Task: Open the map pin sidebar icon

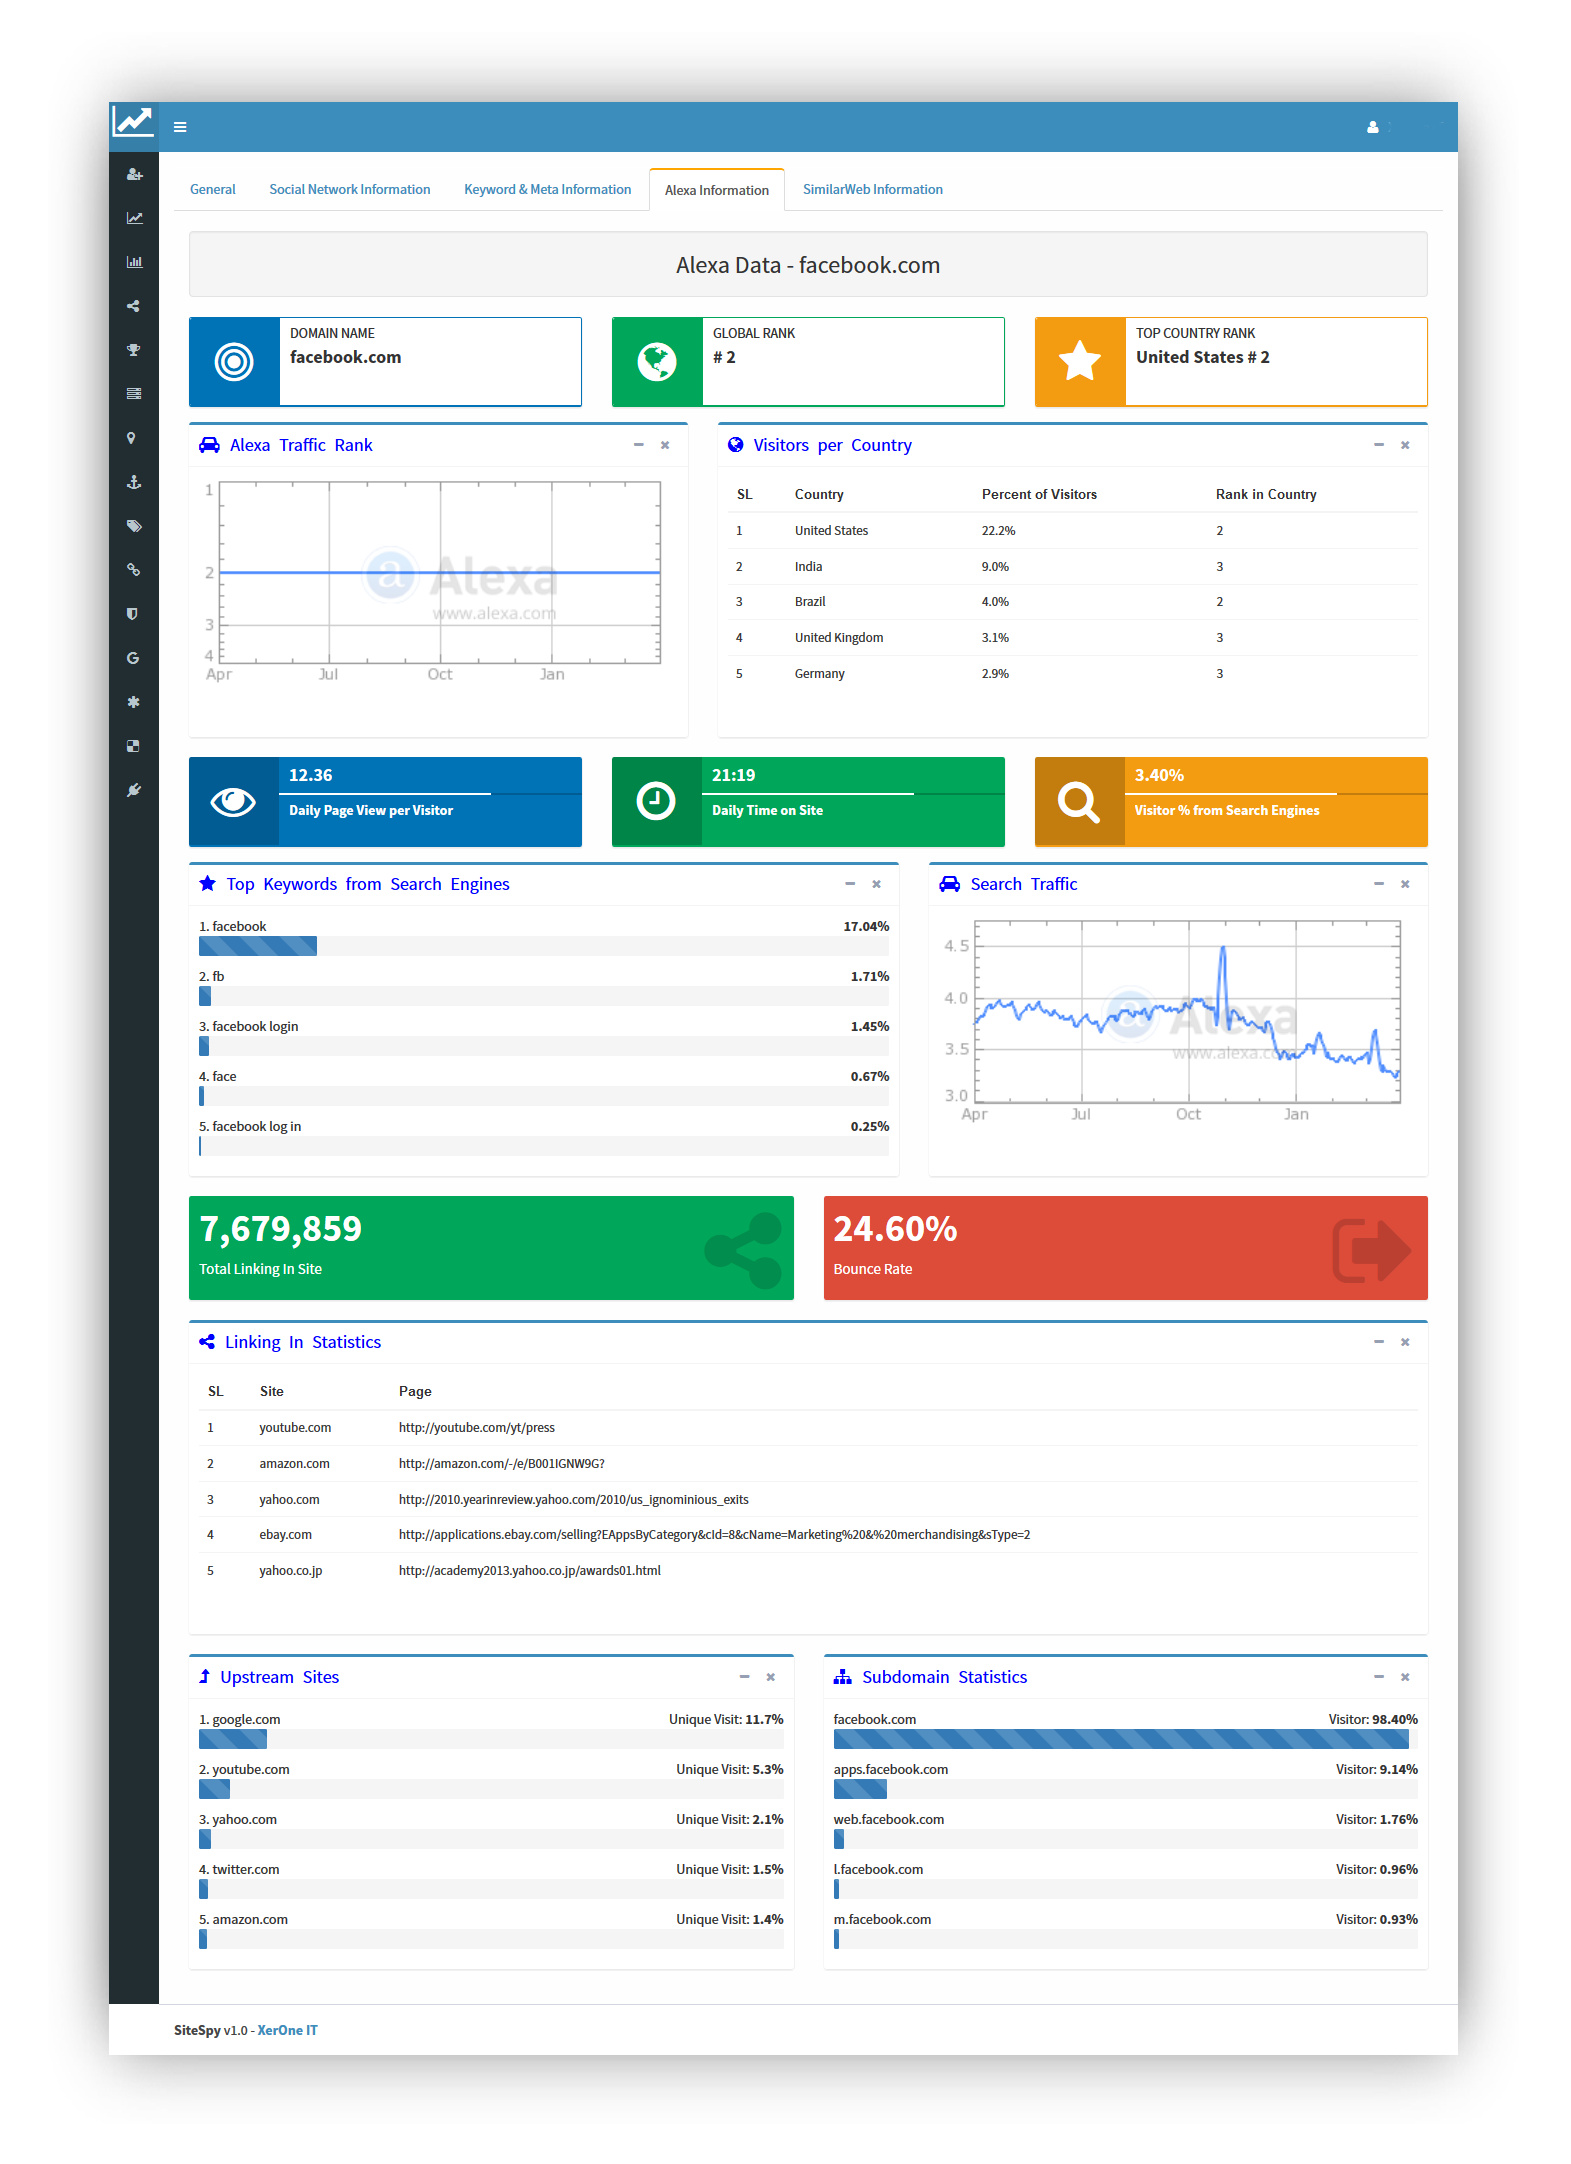Action: 131,438
